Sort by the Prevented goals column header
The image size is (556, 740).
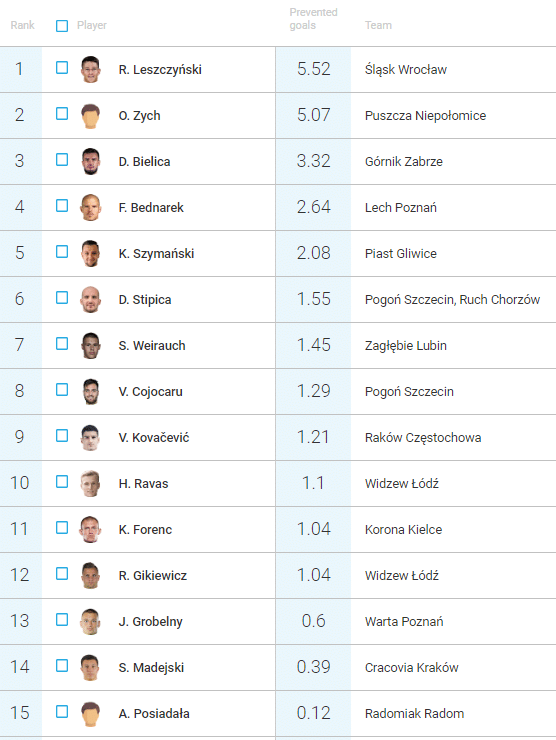(x=313, y=19)
